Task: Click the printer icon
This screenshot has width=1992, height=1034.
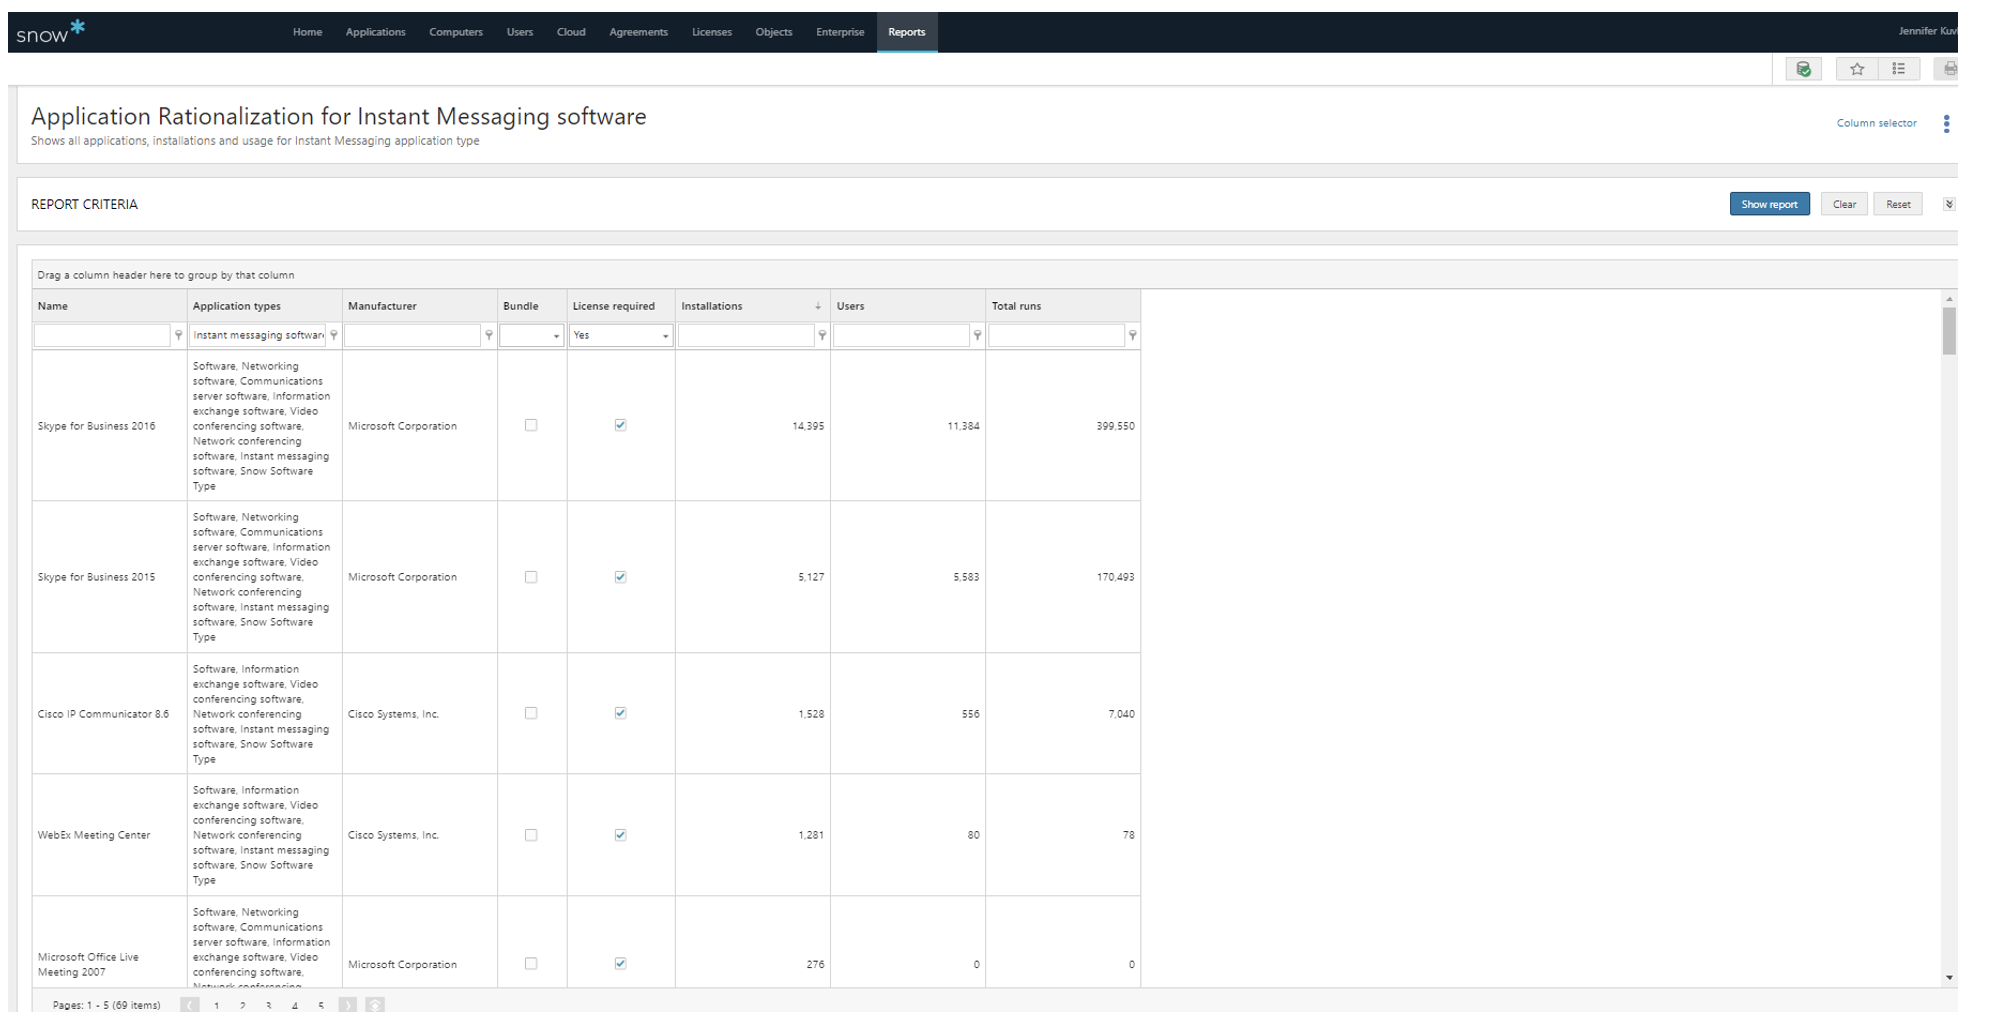Action: (1948, 69)
